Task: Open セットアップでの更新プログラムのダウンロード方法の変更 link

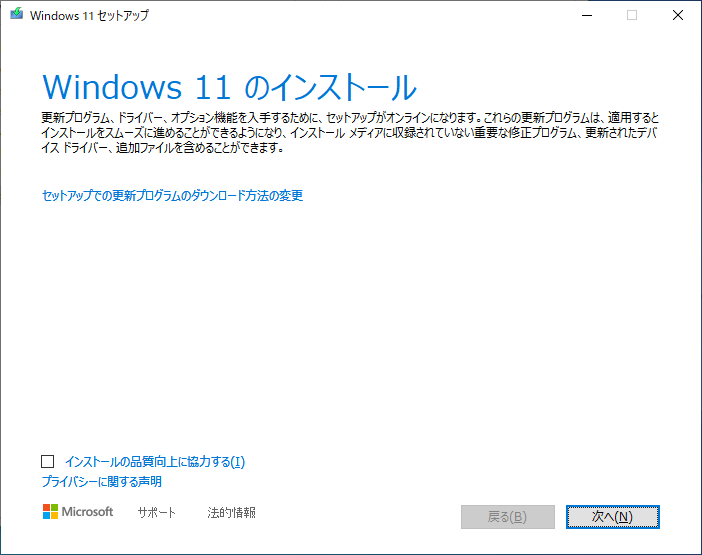Action: coord(172,196)
